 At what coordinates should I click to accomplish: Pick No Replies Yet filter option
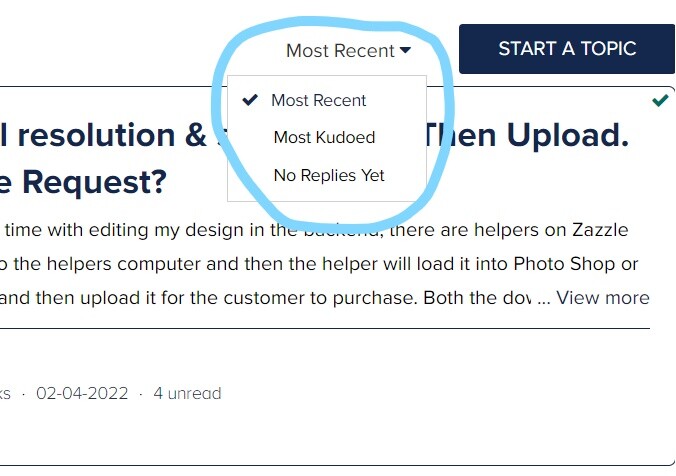pyautogui.click(x=329, y=175)
